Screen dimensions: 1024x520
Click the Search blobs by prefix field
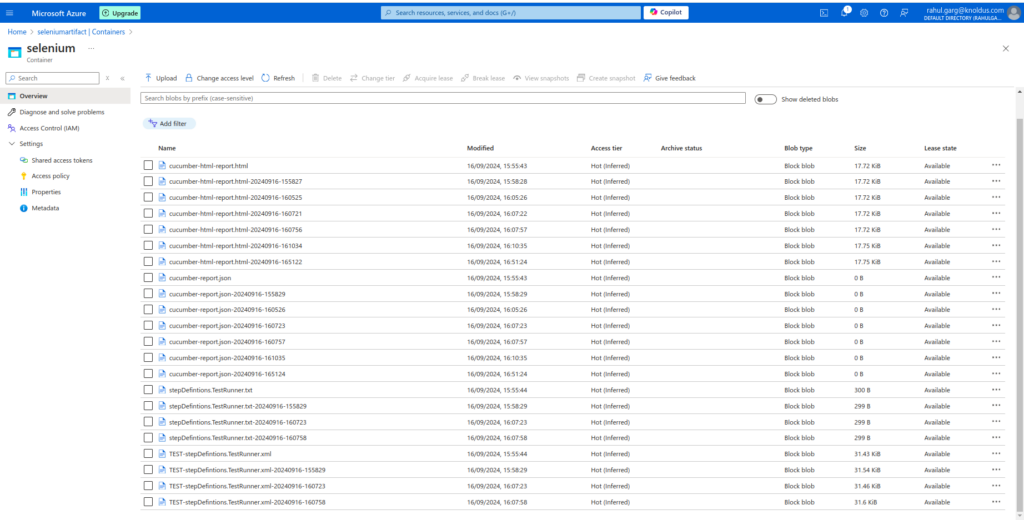(x=444, y=99)
